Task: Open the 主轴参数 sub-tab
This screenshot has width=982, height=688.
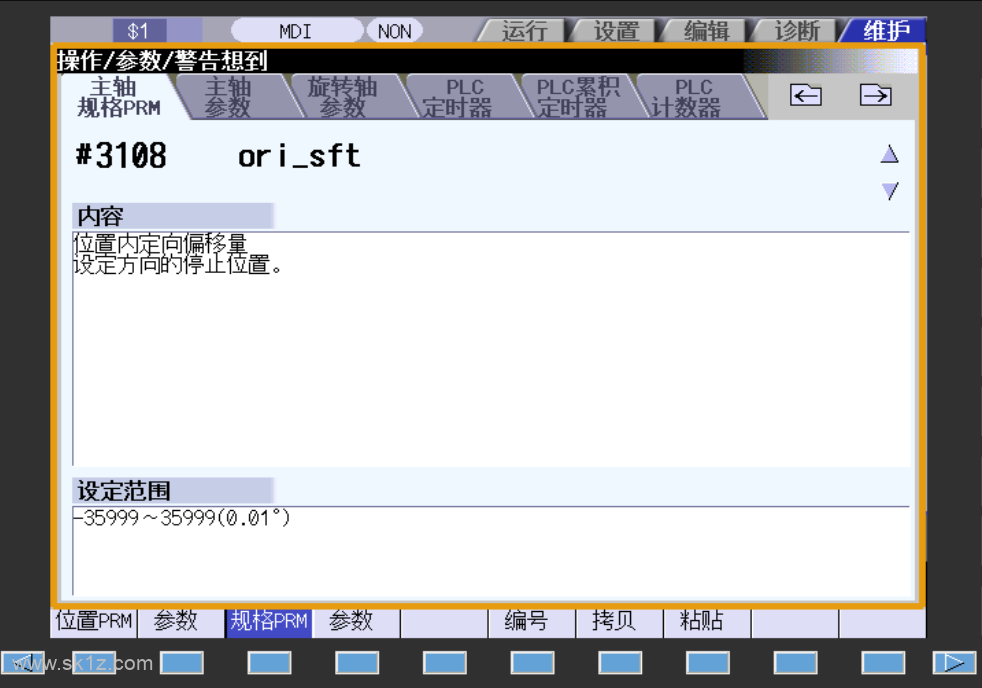Action: coord(228,97)
